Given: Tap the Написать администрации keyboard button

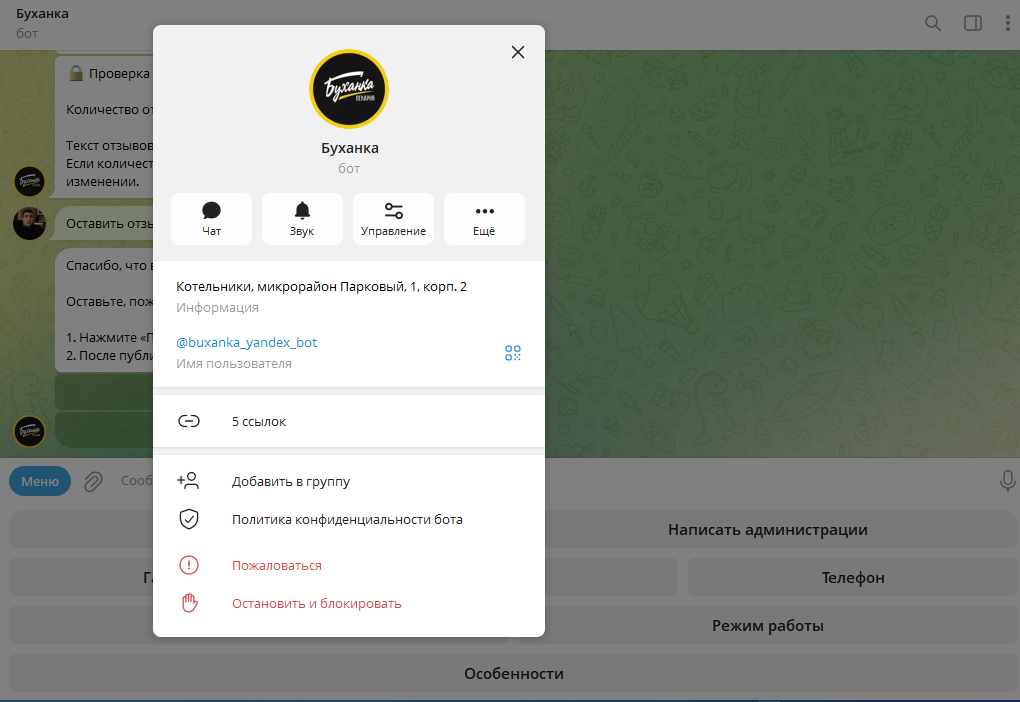Looking at the screenshot, I should click(767, 530).
